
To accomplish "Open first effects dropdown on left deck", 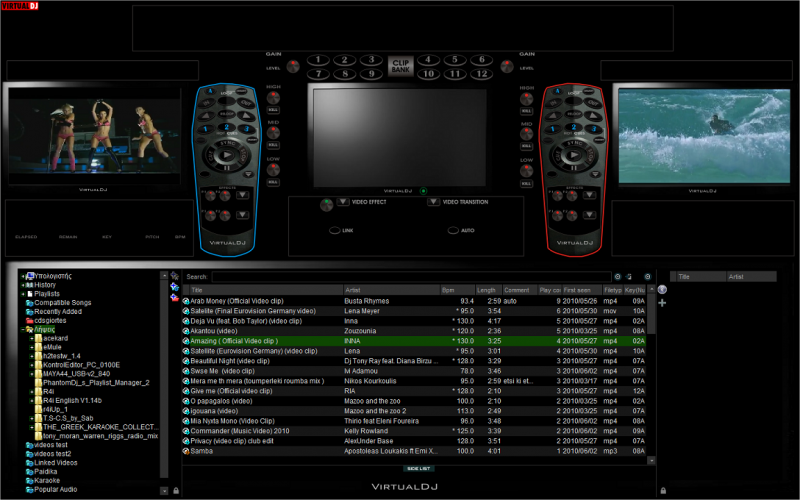I will click(242, 195).
